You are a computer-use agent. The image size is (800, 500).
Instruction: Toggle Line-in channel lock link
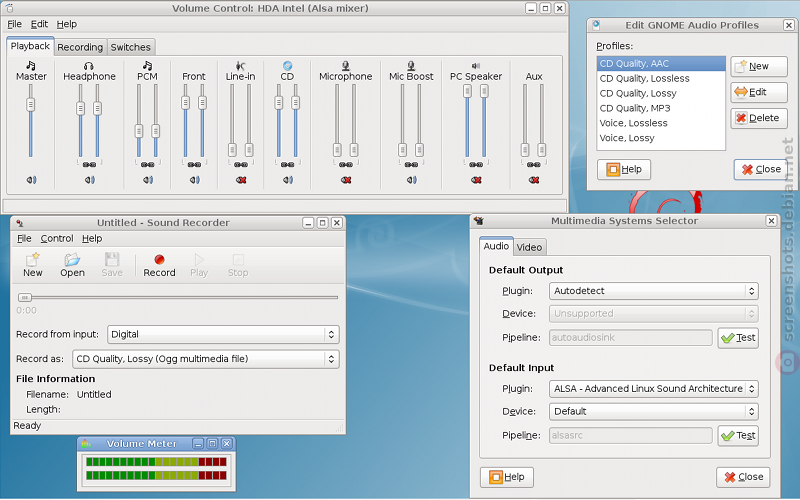point(241,164)
